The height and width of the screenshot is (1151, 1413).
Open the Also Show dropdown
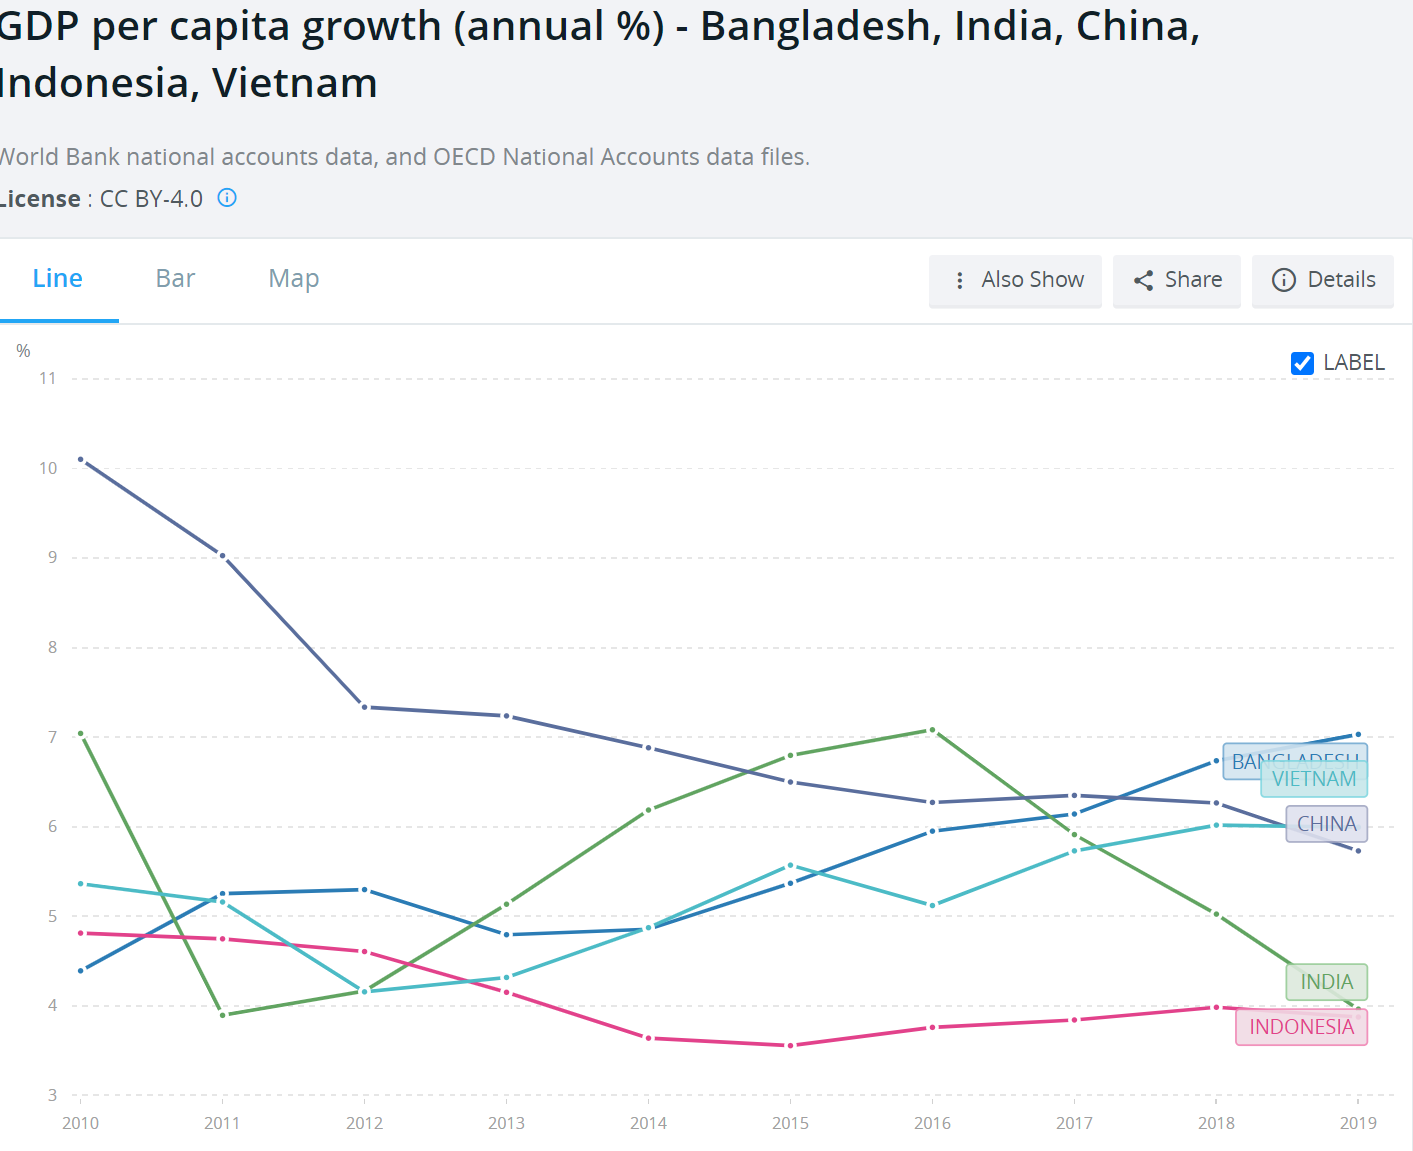point(1015,281)
